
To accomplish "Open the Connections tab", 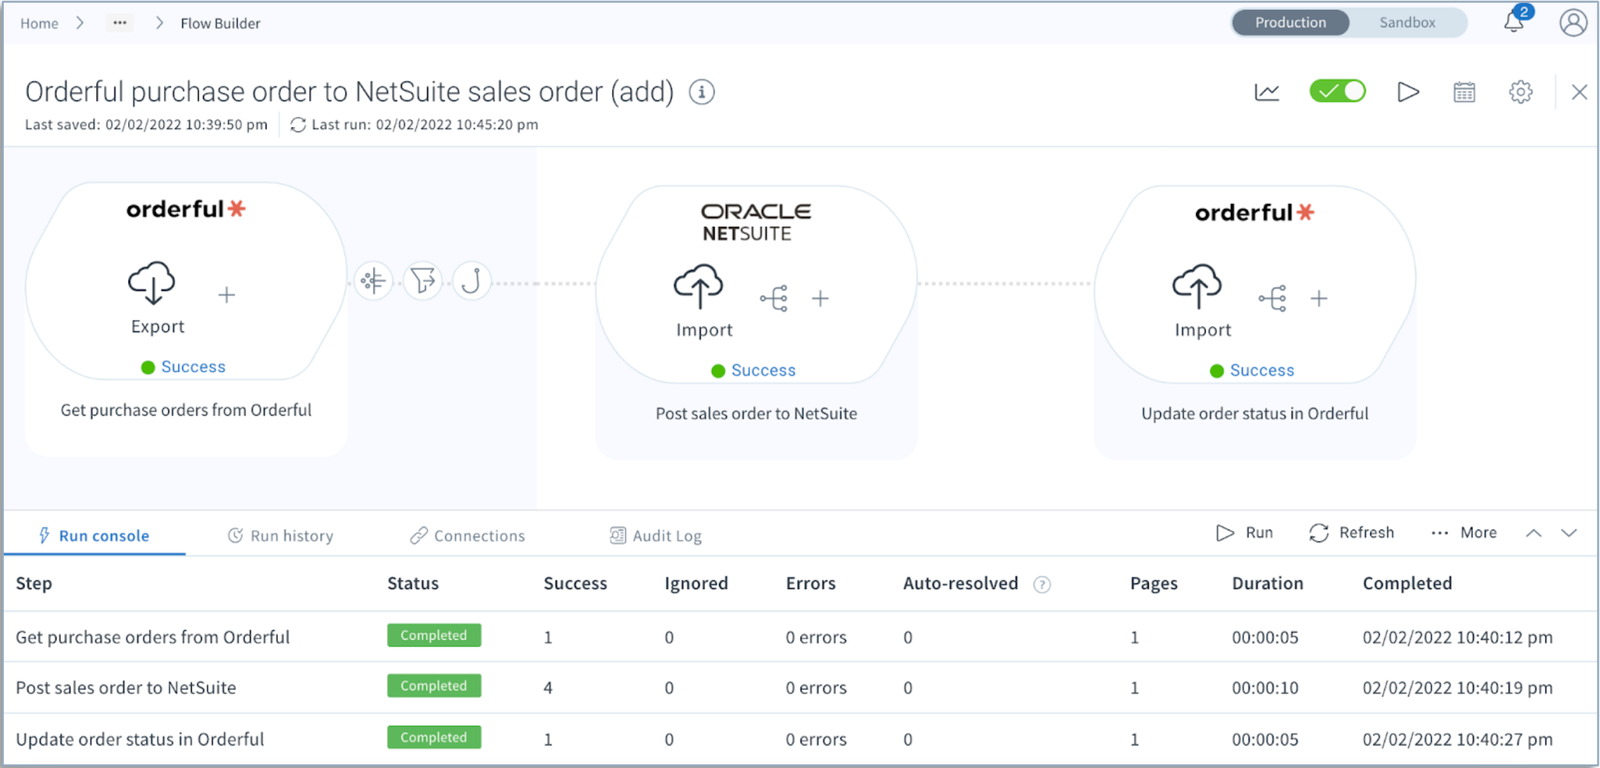I will (467, 536).
